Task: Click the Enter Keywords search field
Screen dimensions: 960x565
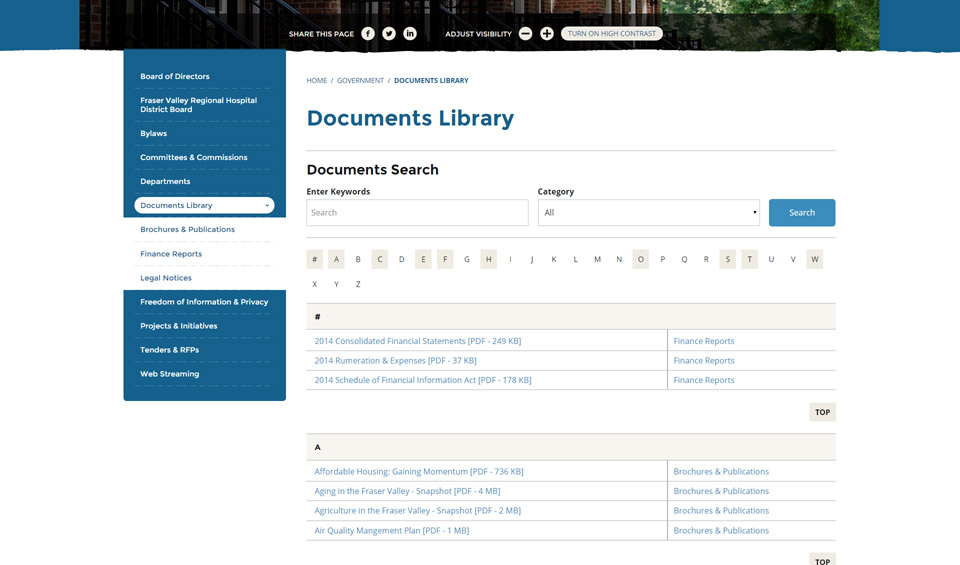Action: coord(417,213)
